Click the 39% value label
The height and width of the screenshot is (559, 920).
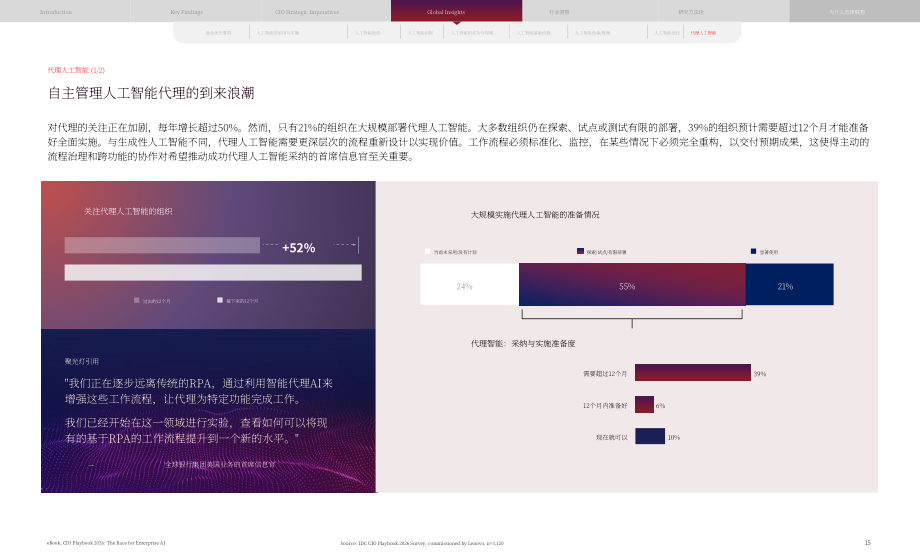pos(760,374)
